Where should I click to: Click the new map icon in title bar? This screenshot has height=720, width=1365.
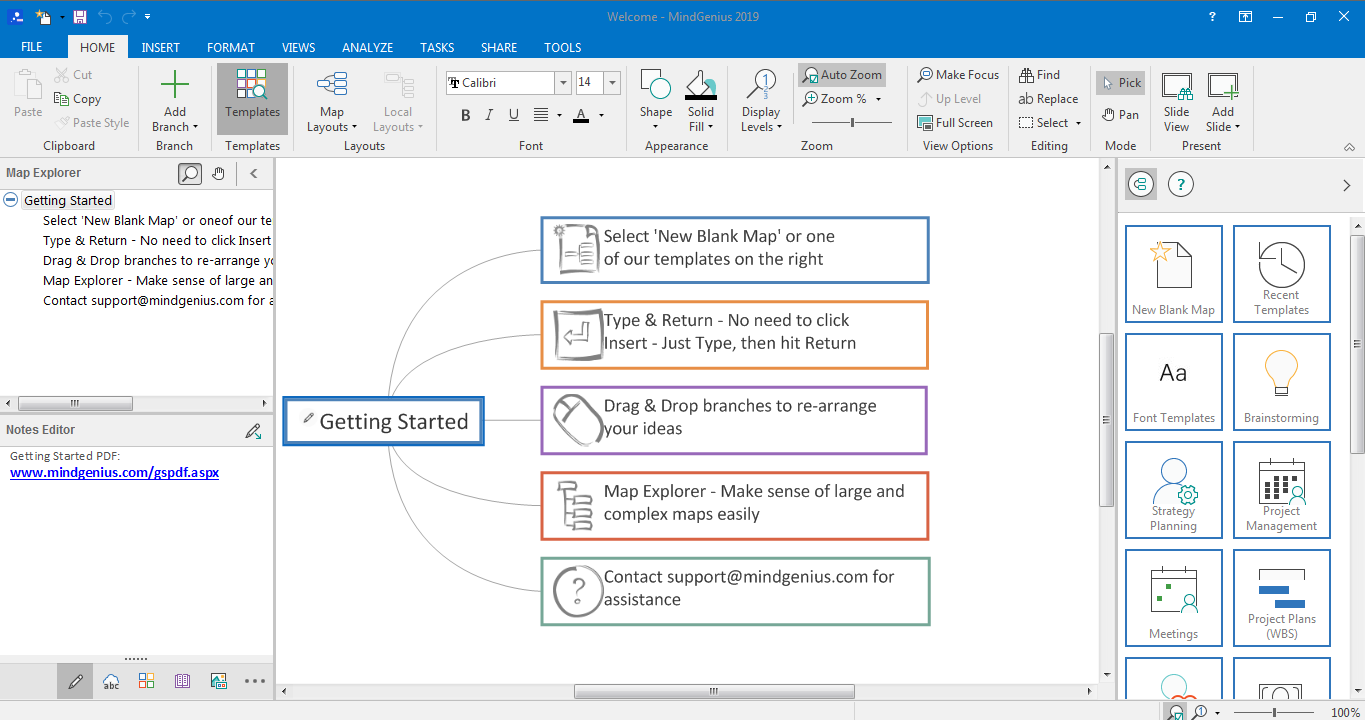coord(43,17)
